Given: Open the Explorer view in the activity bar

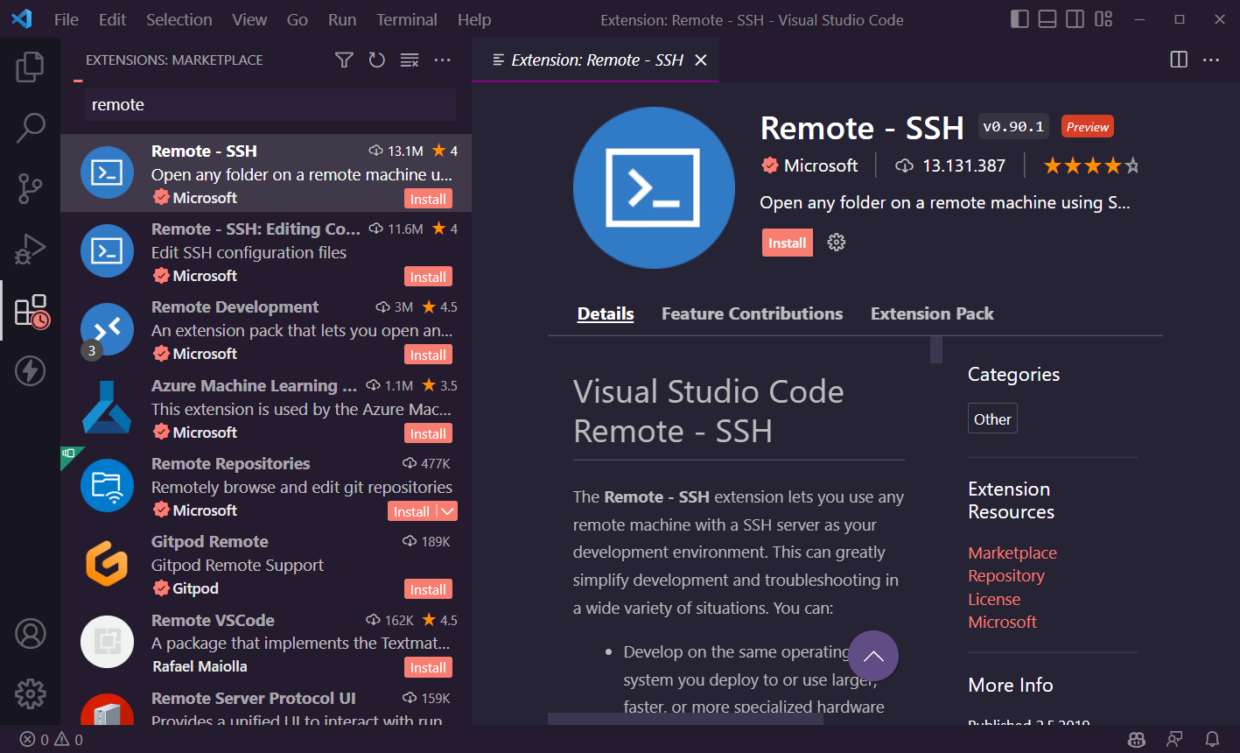Looking at the screenshot, I should click(x=30, y=66).
